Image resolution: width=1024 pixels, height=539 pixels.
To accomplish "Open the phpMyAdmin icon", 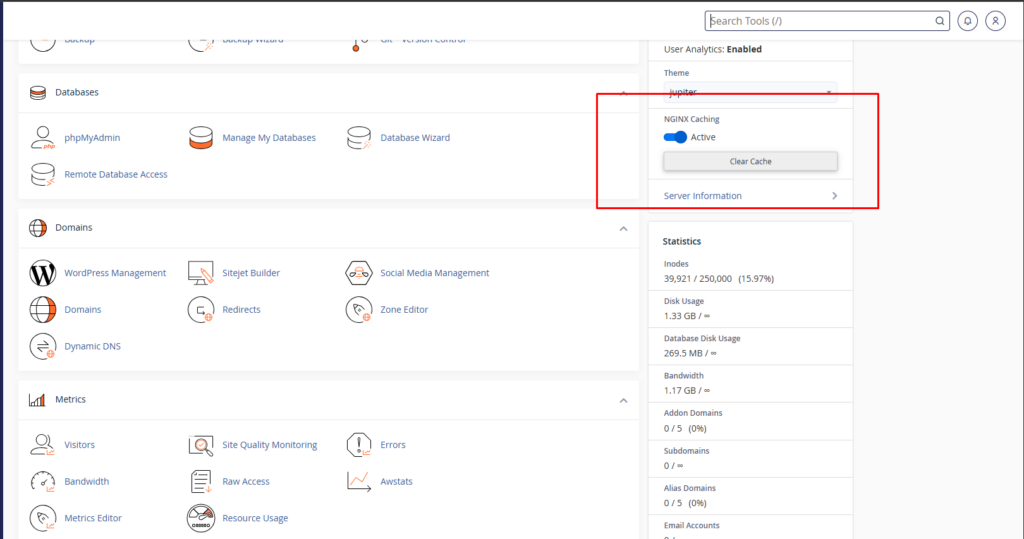I will coord(42,138).
